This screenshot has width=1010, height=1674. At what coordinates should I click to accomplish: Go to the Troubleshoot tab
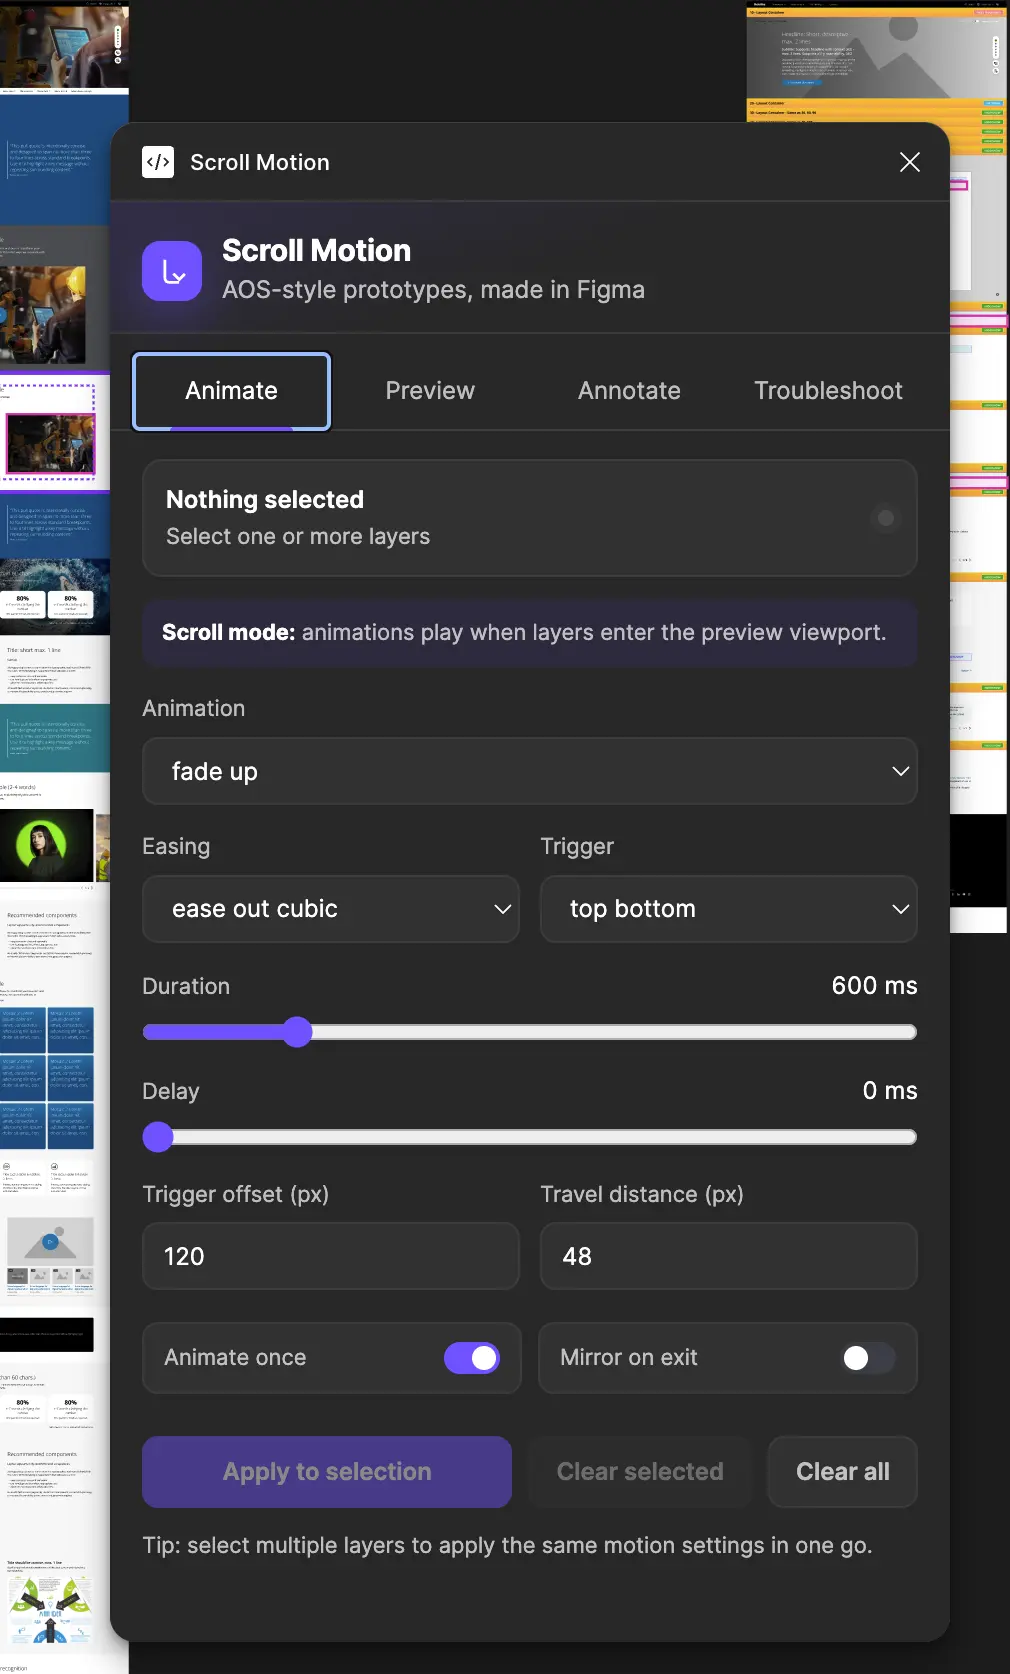click(x=828, y=391)
